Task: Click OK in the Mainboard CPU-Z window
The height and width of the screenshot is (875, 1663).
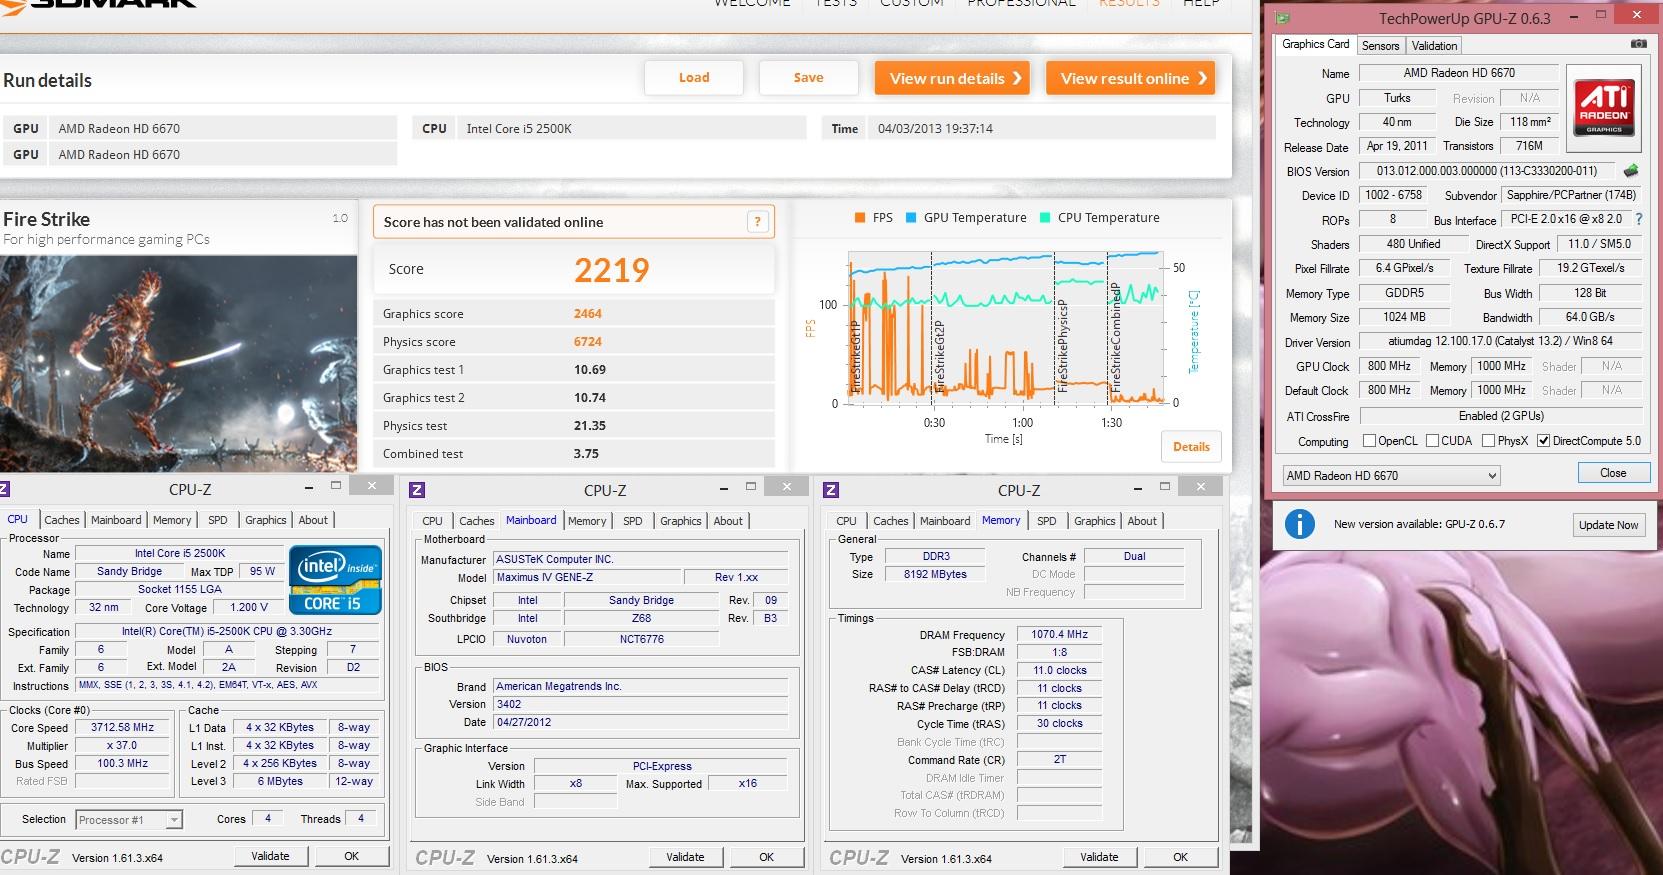Action: [x=766, y=857]
